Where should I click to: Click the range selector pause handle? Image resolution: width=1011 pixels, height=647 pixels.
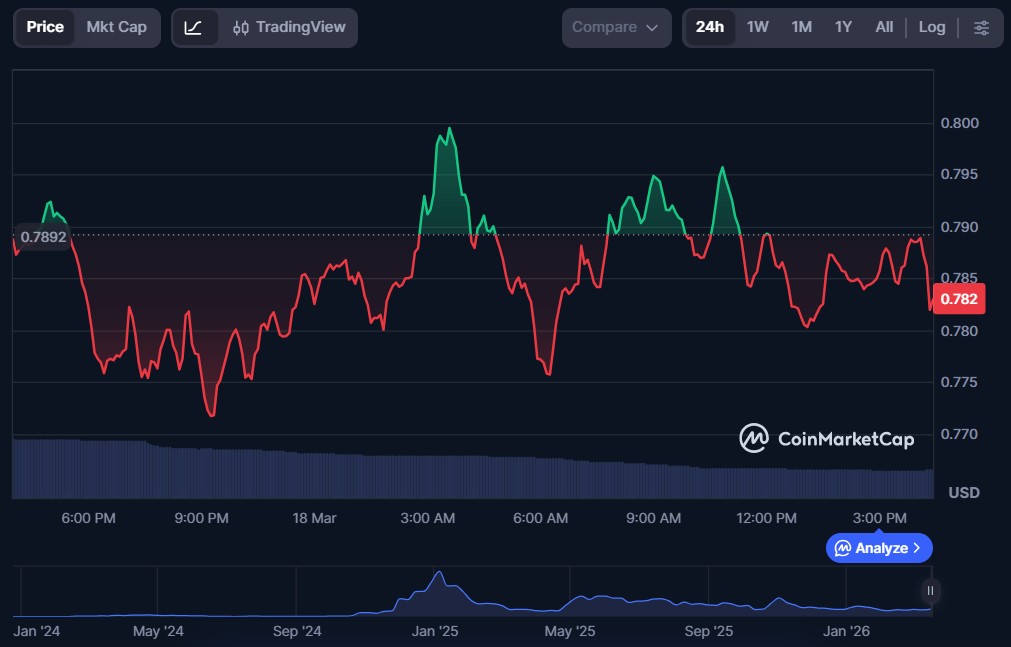point(930,591)
